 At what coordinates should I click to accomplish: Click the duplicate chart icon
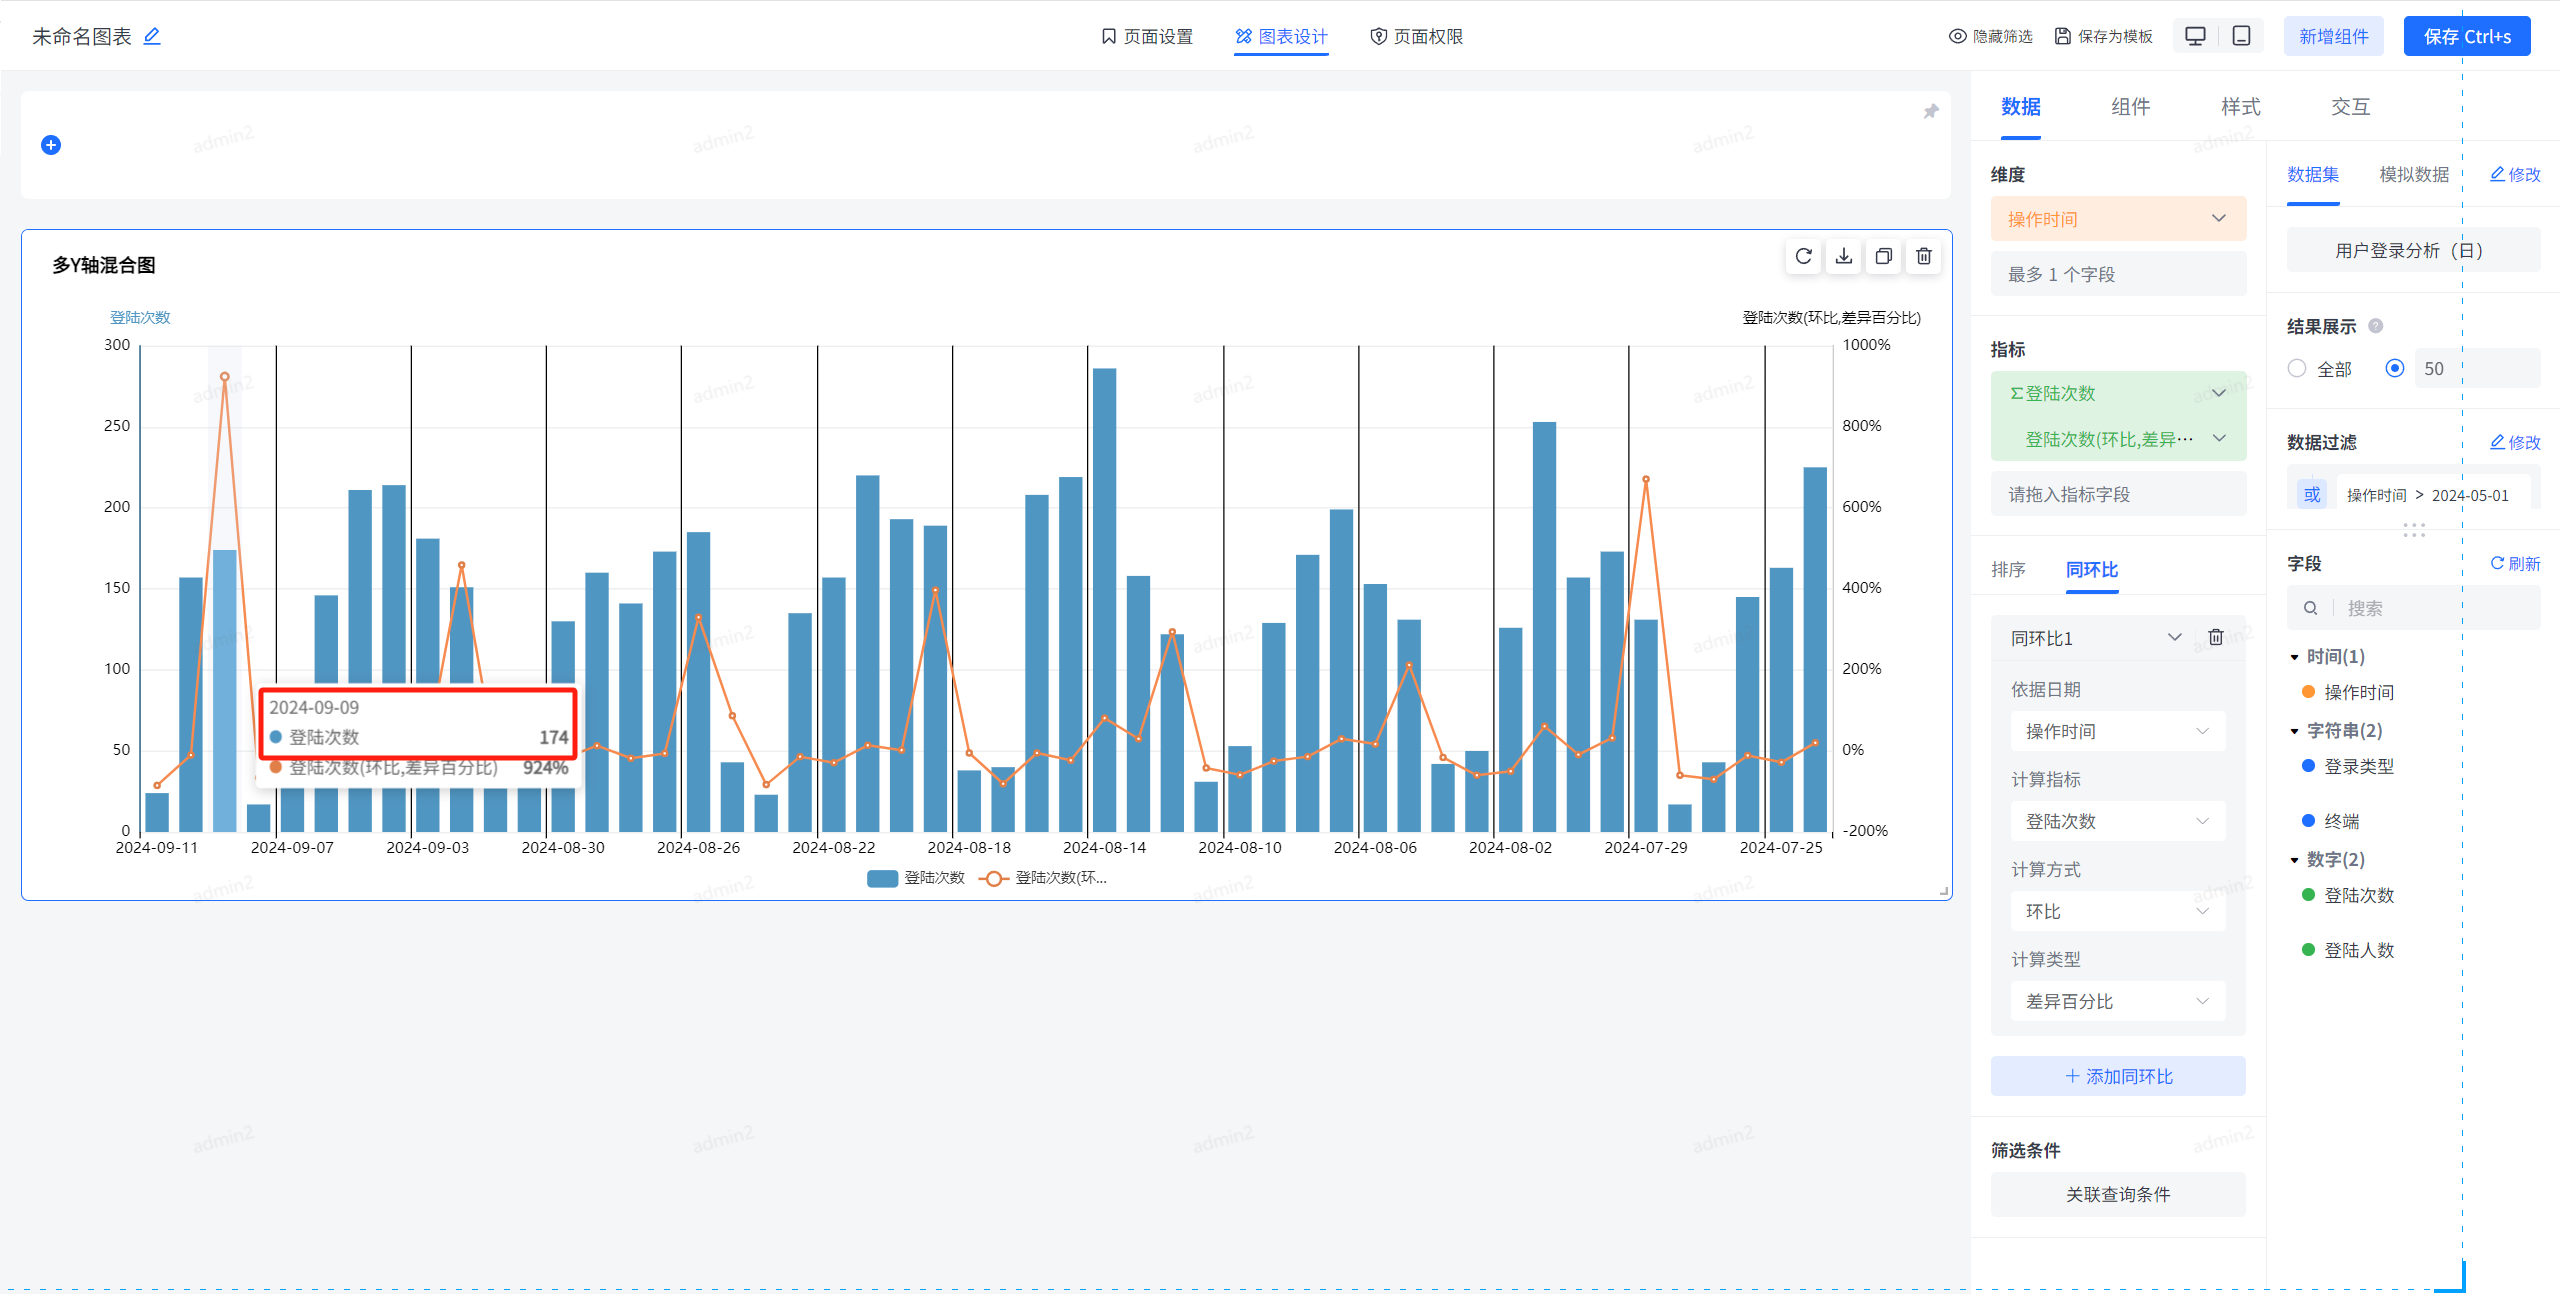pyautogui.click(x=1883, y=257)
